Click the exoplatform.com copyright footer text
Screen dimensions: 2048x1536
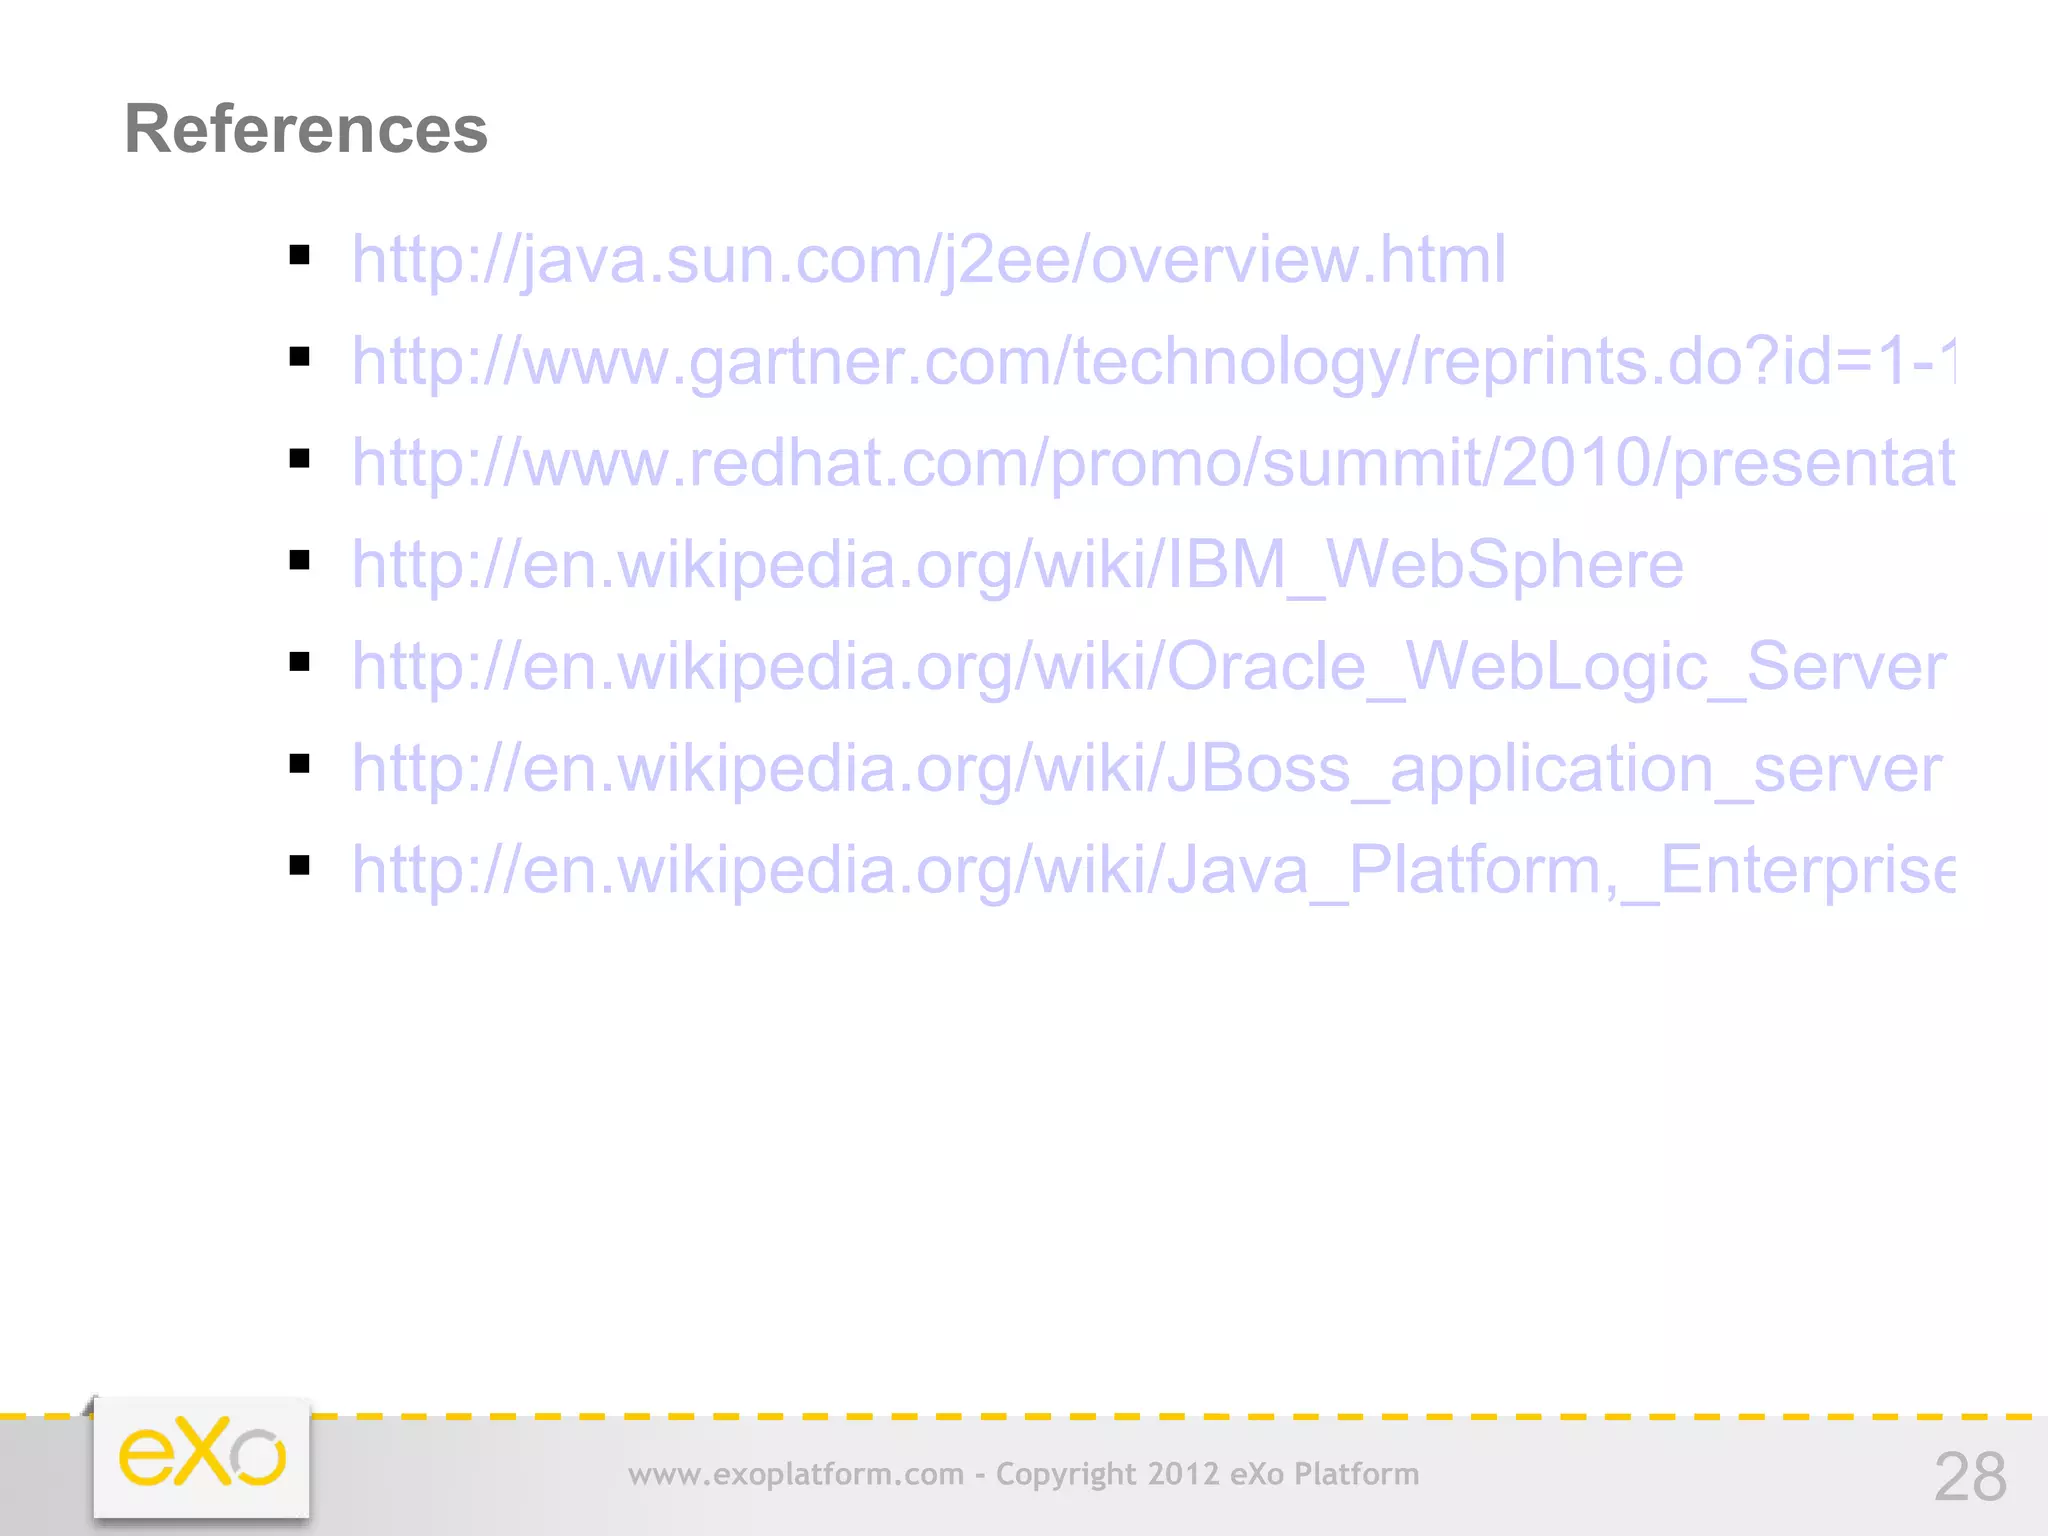pos(1023,1475)
